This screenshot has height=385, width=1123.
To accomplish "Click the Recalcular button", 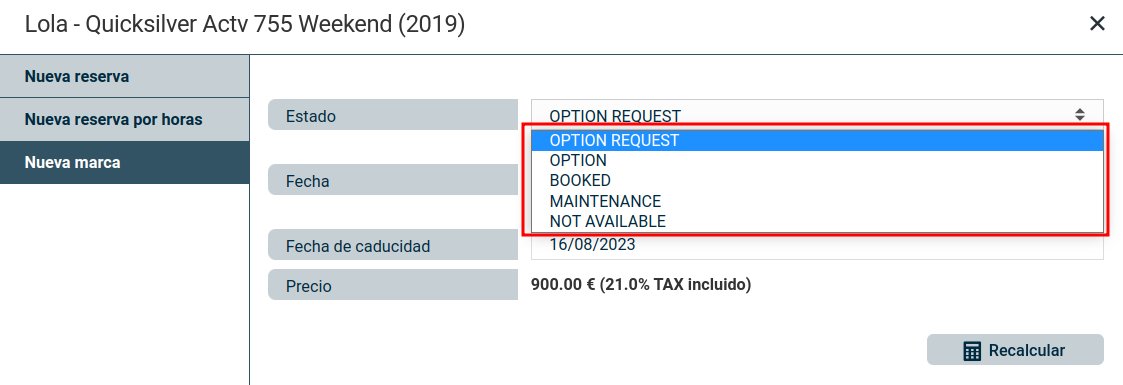I will click(1015, 351).
